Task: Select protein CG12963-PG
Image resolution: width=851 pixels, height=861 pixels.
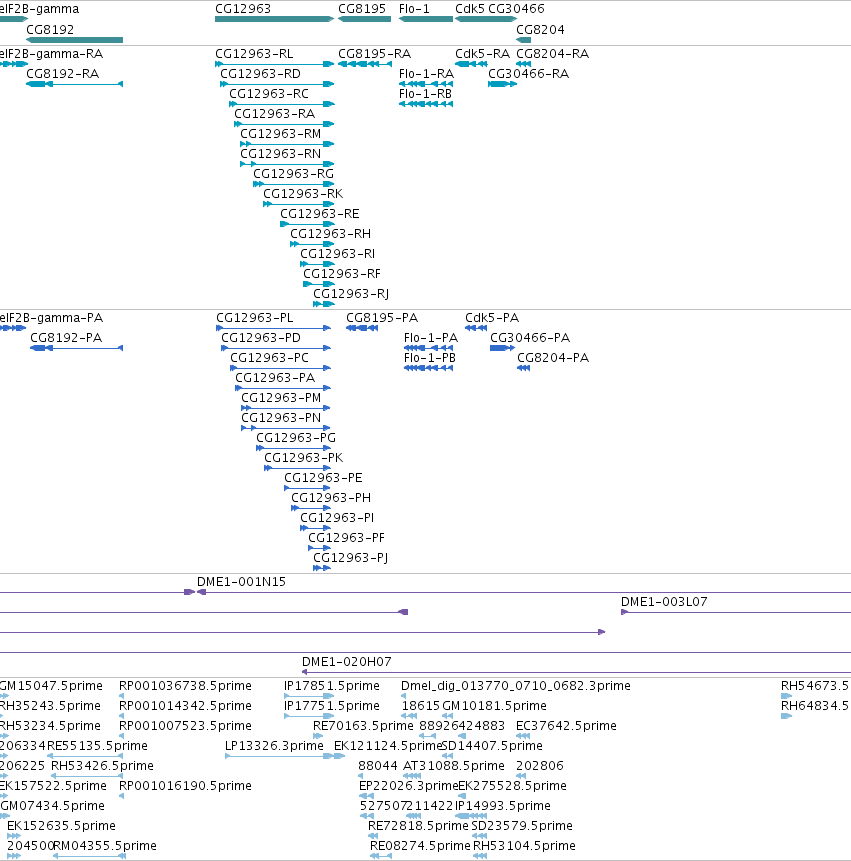Action: coord(294,448)
